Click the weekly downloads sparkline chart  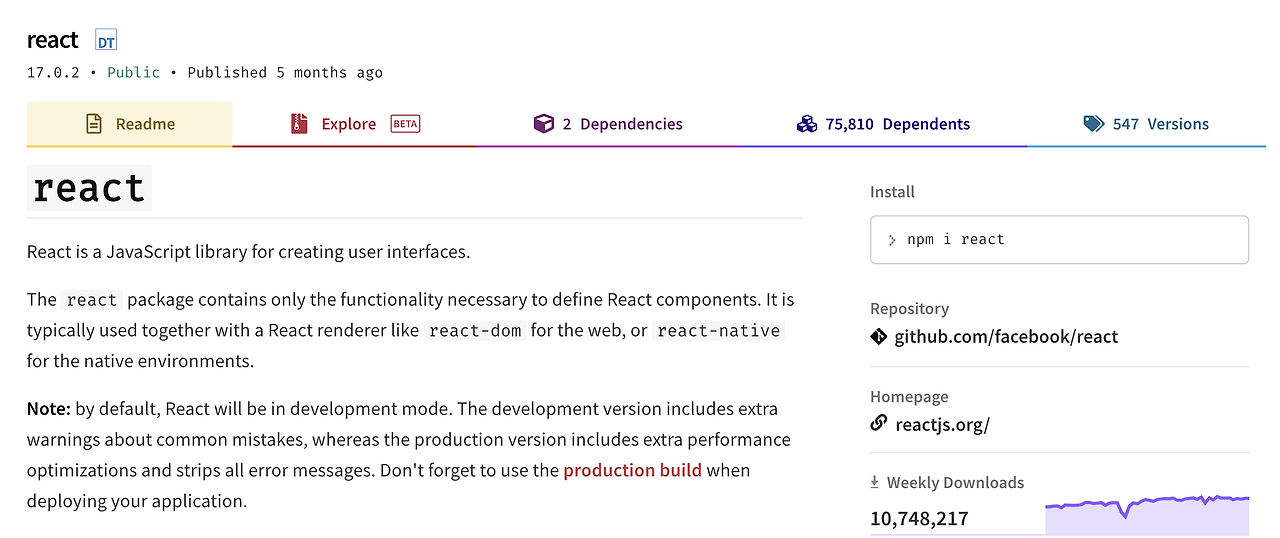(1147, 514)
